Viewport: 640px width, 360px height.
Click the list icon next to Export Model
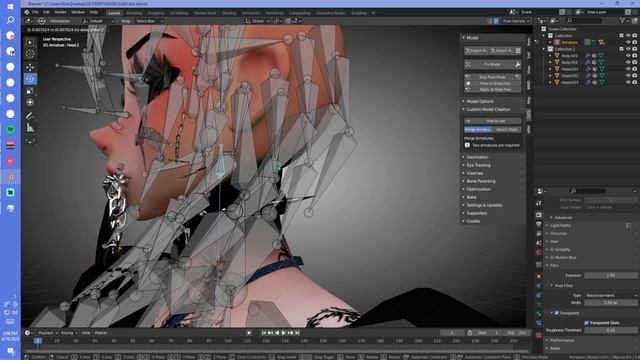(518, 51)
